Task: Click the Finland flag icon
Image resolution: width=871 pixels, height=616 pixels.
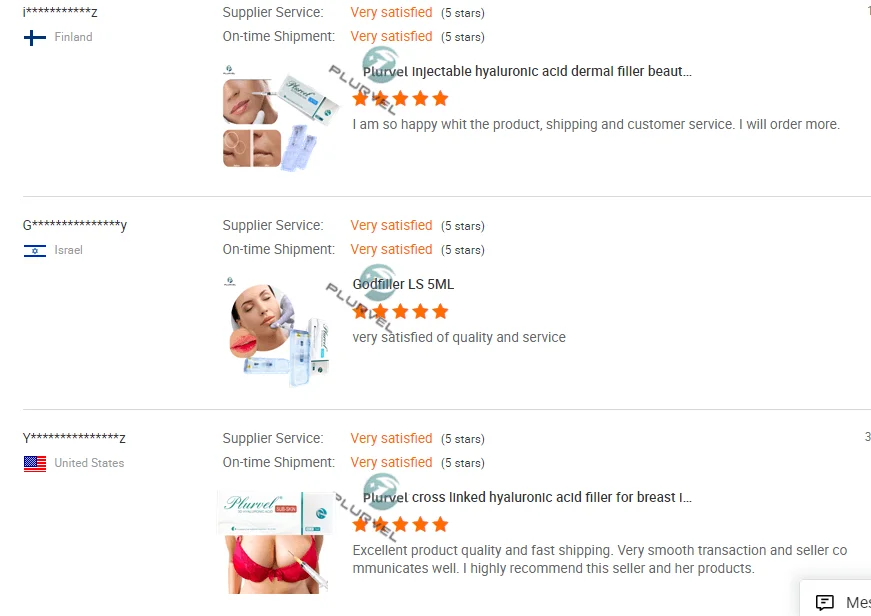Action: [34, 38]
